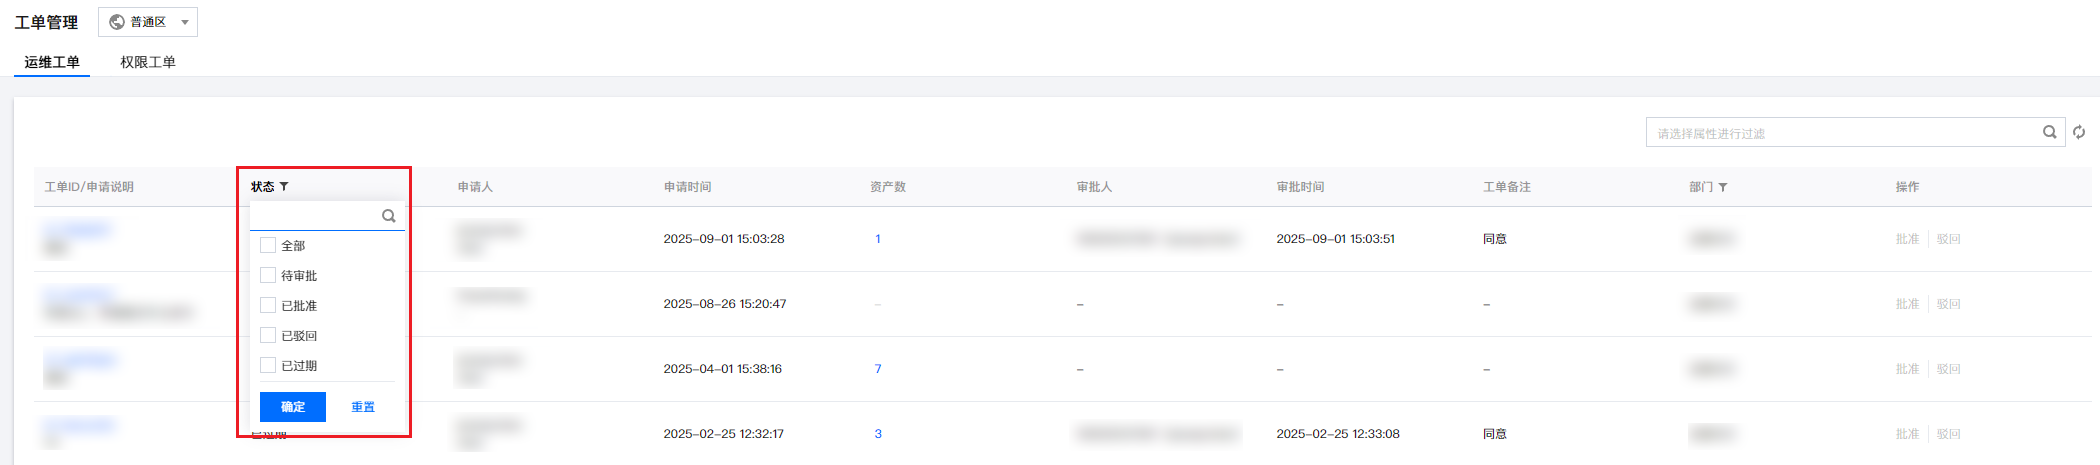The image size is (2100, 465).
Task: Switch to the 权限工单 tab
Action: click(x=148, y=62)
